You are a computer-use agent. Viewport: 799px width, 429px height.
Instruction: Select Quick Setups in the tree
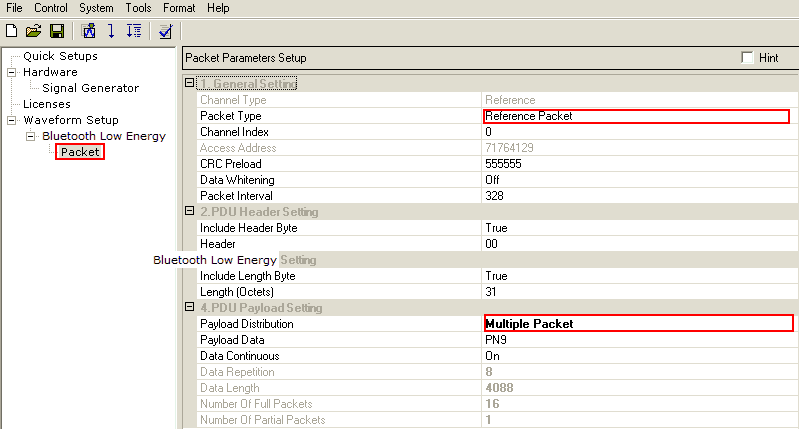pyautogui.click(x=60, y=56)
